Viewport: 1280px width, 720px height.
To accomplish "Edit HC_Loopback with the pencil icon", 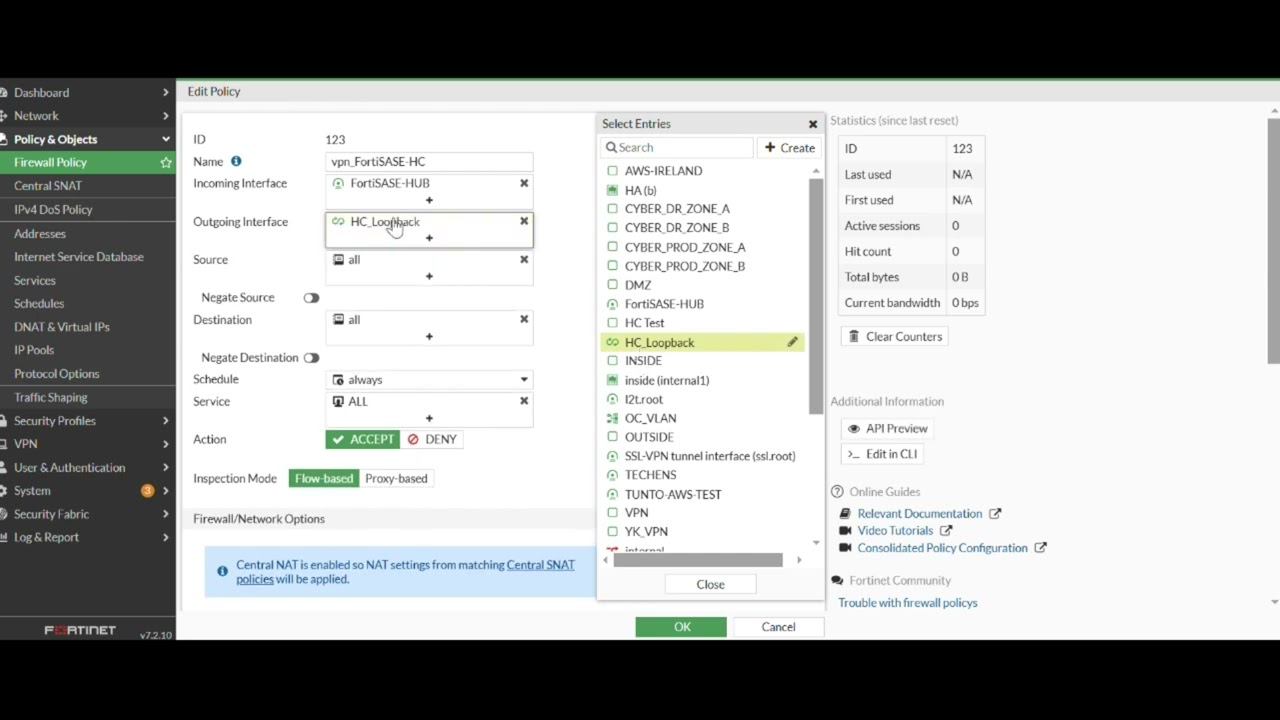I will (x=792, y=342).
